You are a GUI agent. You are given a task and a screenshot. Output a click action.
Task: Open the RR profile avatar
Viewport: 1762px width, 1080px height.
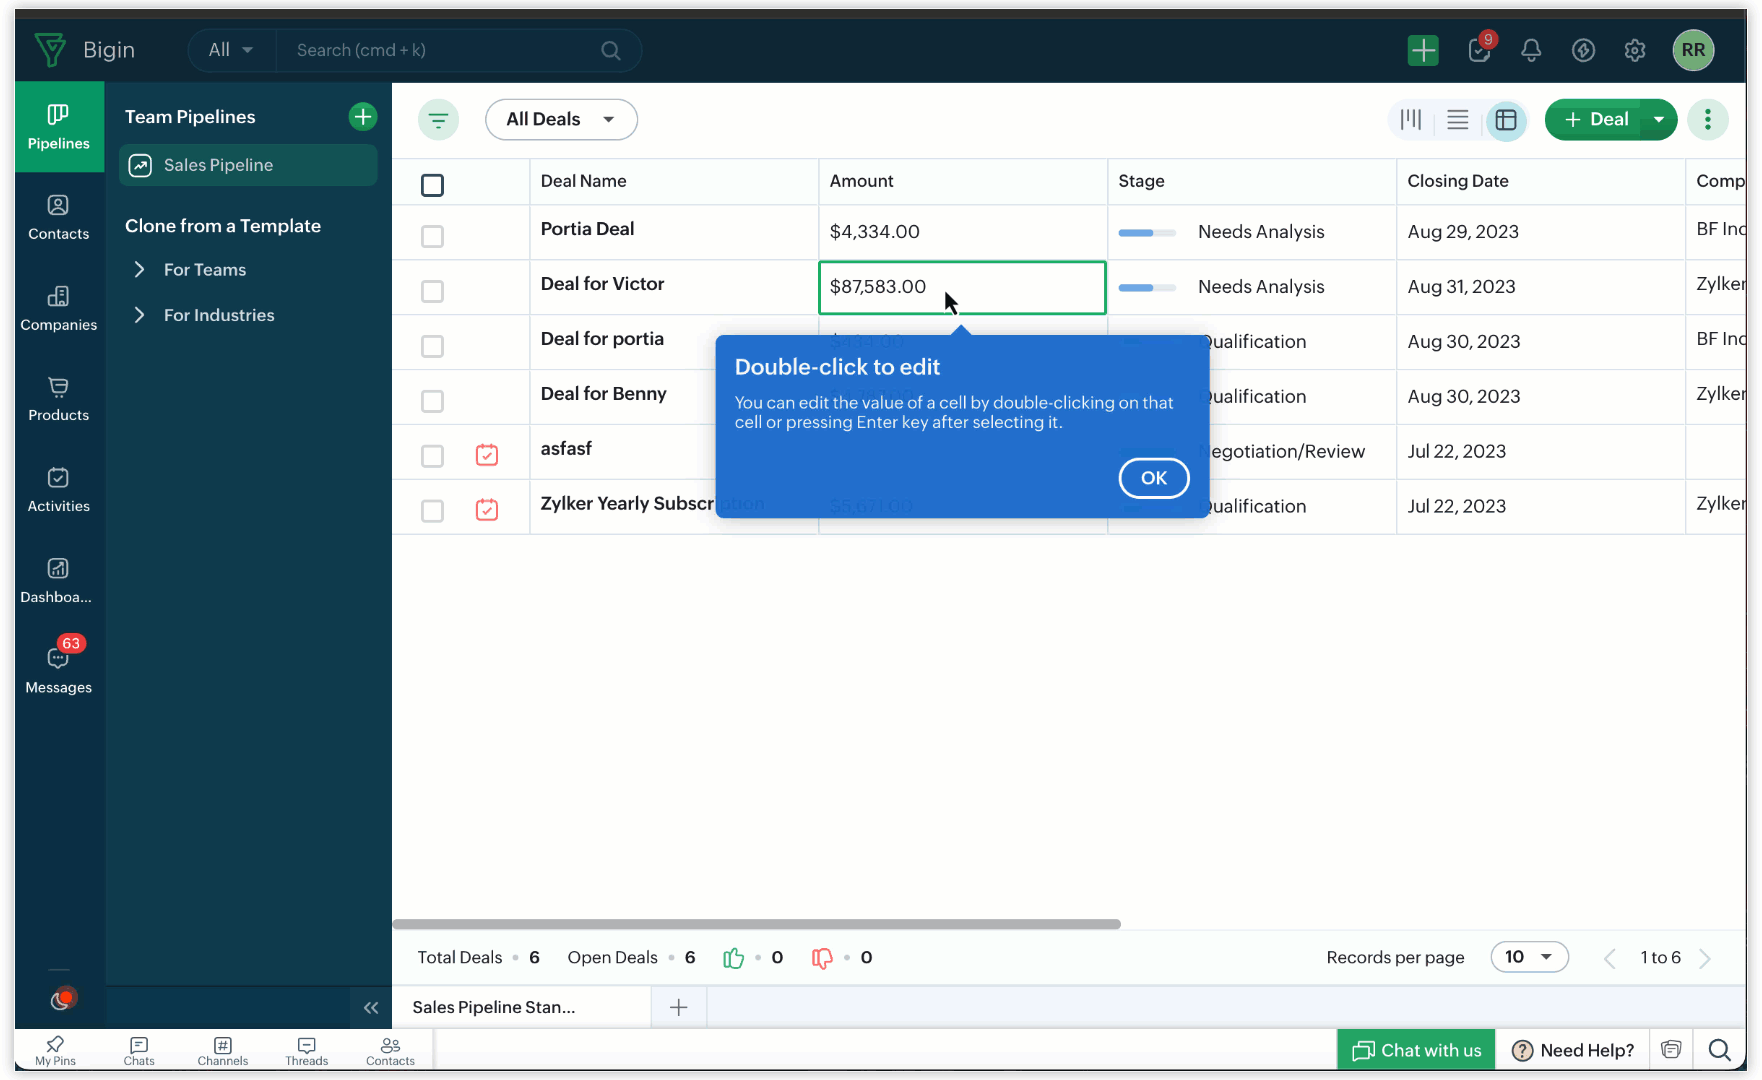click(x=1693, y=50)
